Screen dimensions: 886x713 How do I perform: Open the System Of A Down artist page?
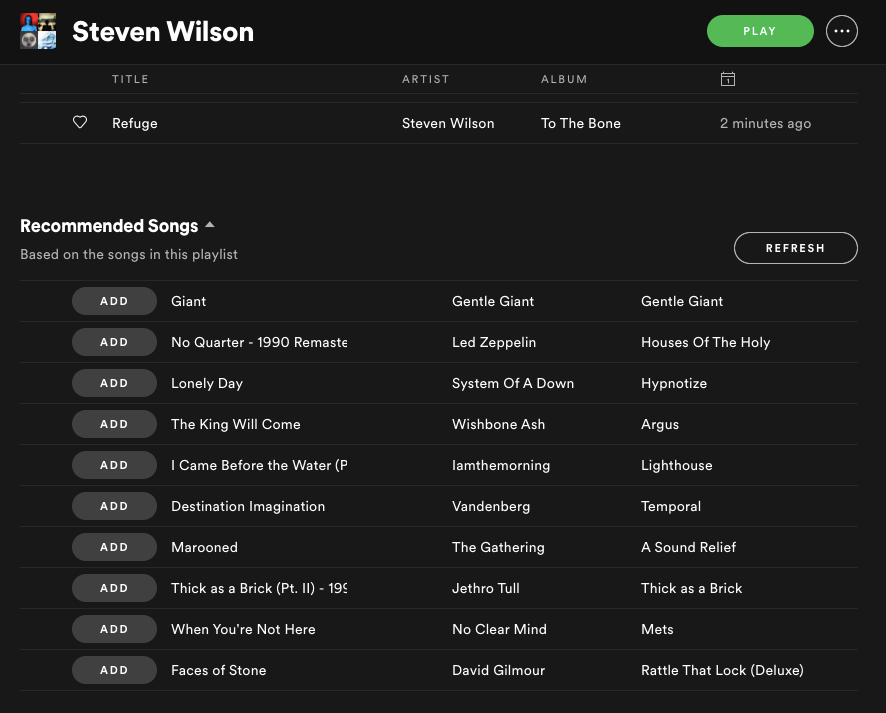tap(513, 383)
